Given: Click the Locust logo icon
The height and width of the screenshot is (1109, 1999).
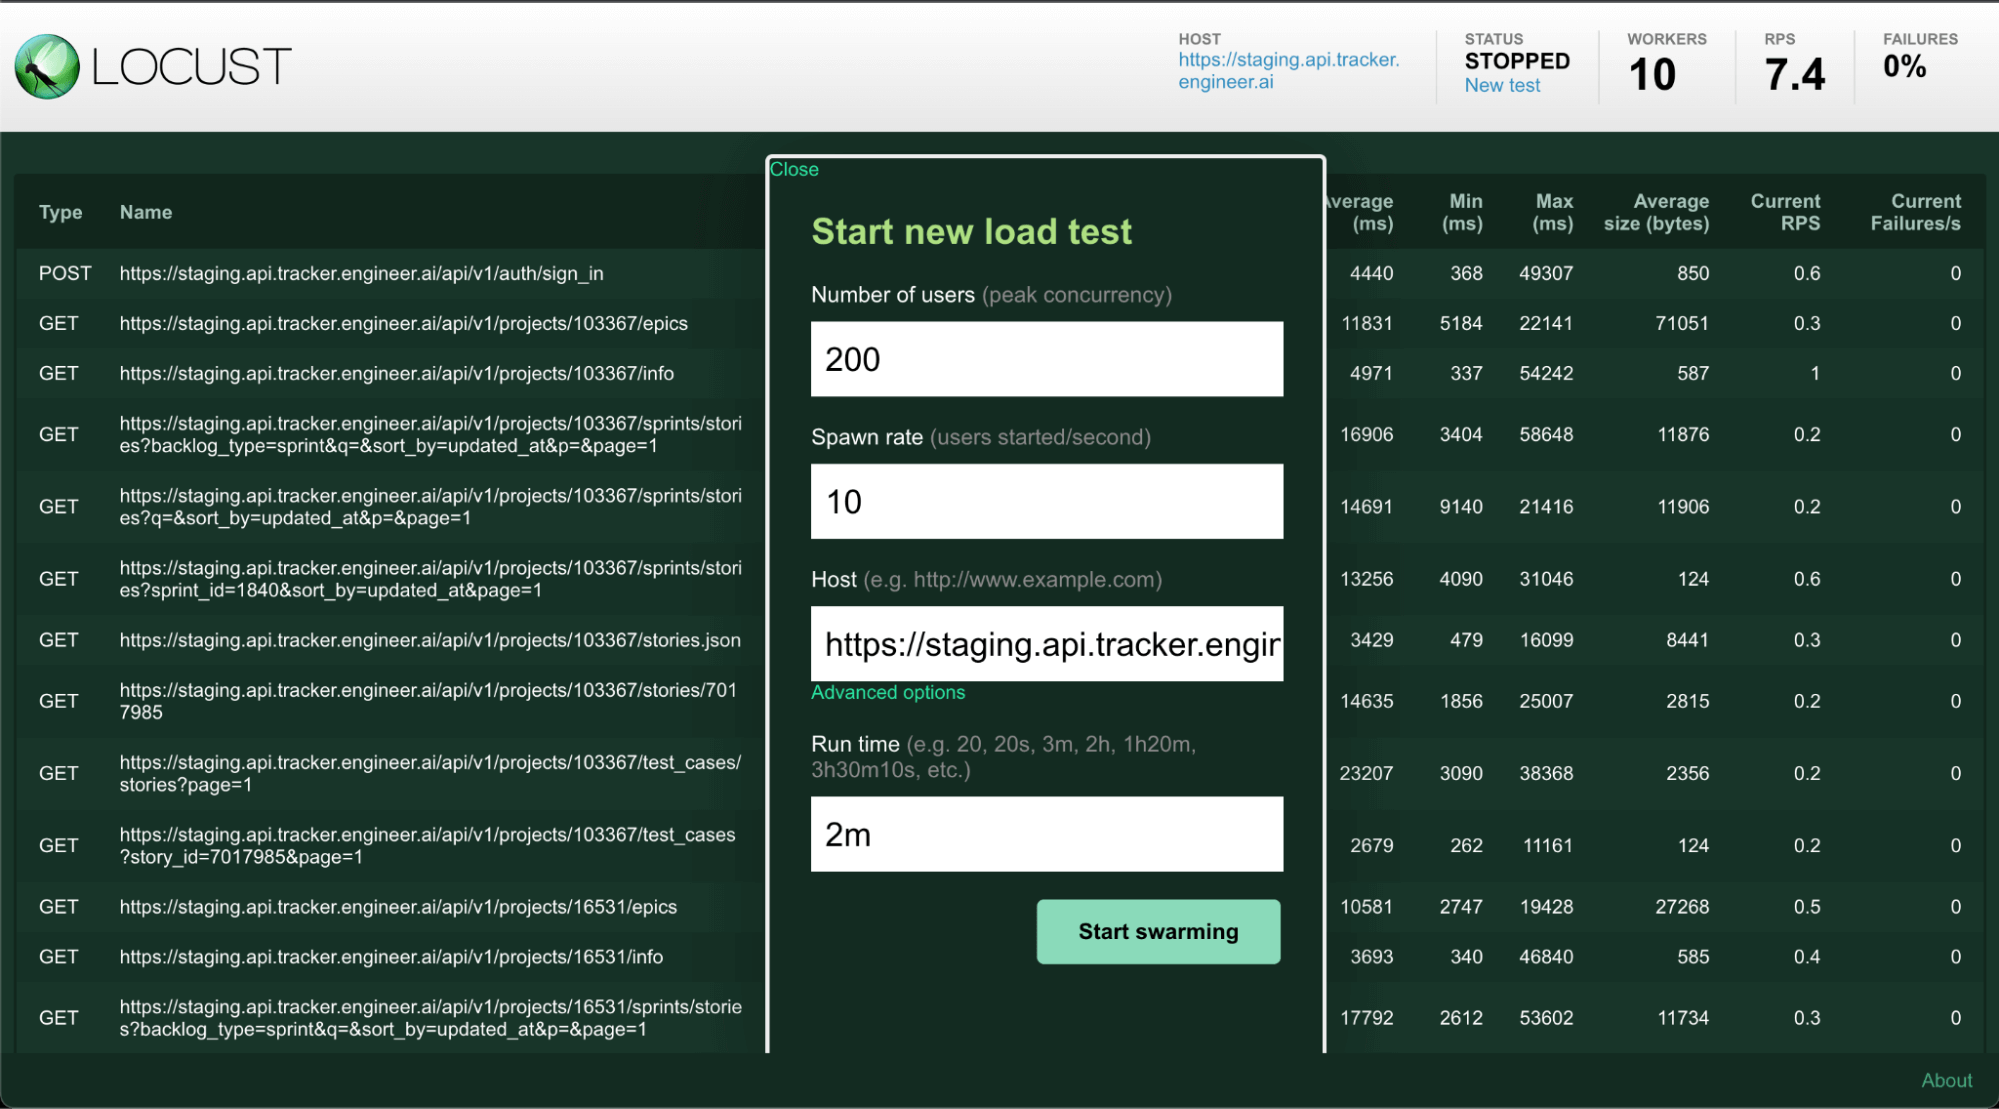Looking at the screenshot, I should (47, 66).
